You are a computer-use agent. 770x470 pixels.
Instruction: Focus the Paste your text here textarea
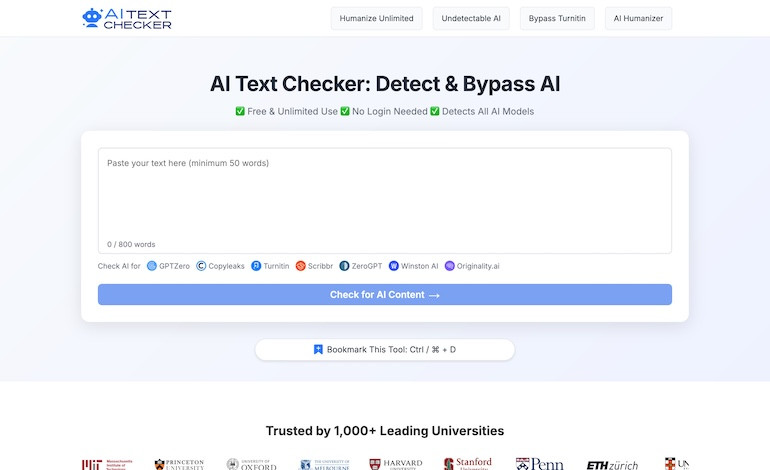(x=385, y=200)
